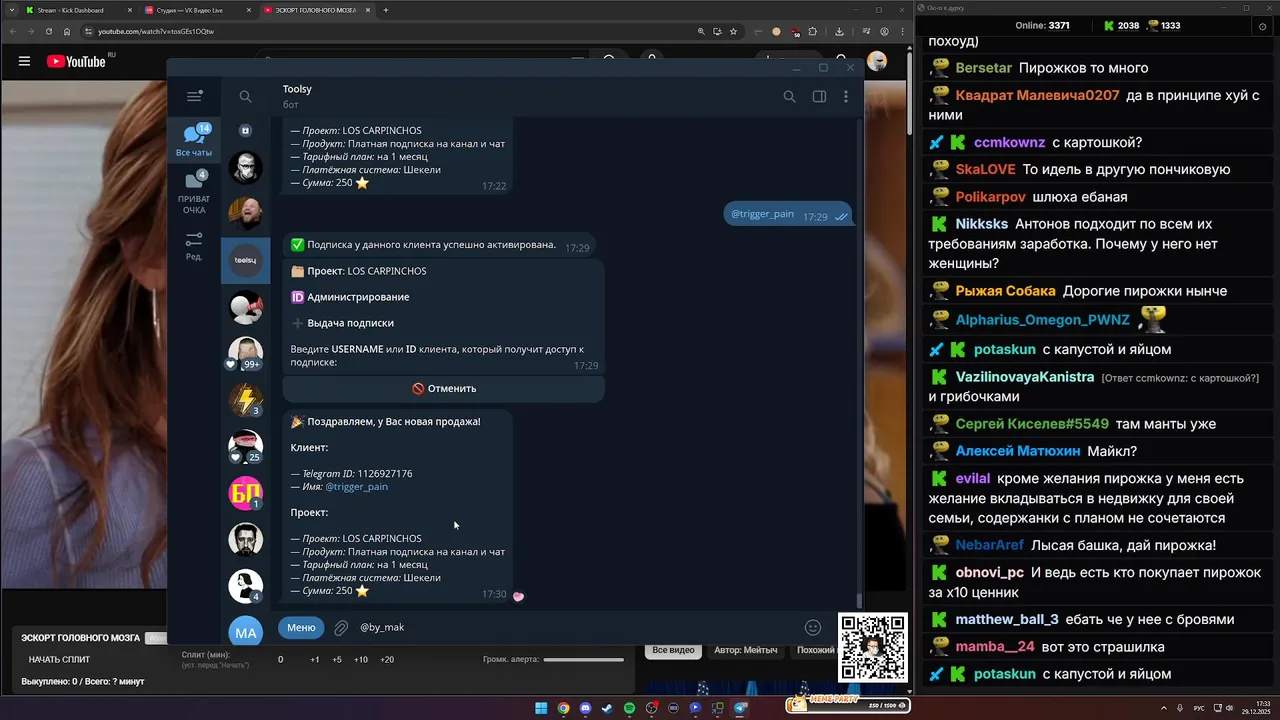Open the browser extensions puzzle icon

point(812,31)
